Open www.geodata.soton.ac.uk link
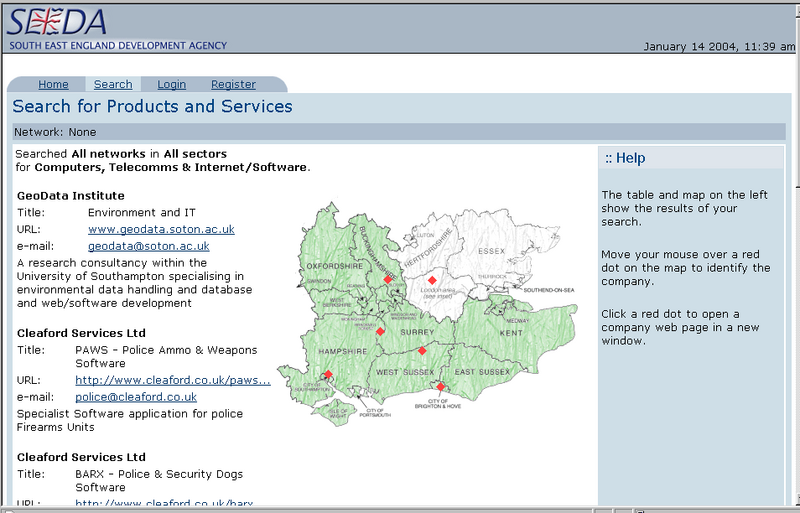800x513 pixels. coord(161,229)
